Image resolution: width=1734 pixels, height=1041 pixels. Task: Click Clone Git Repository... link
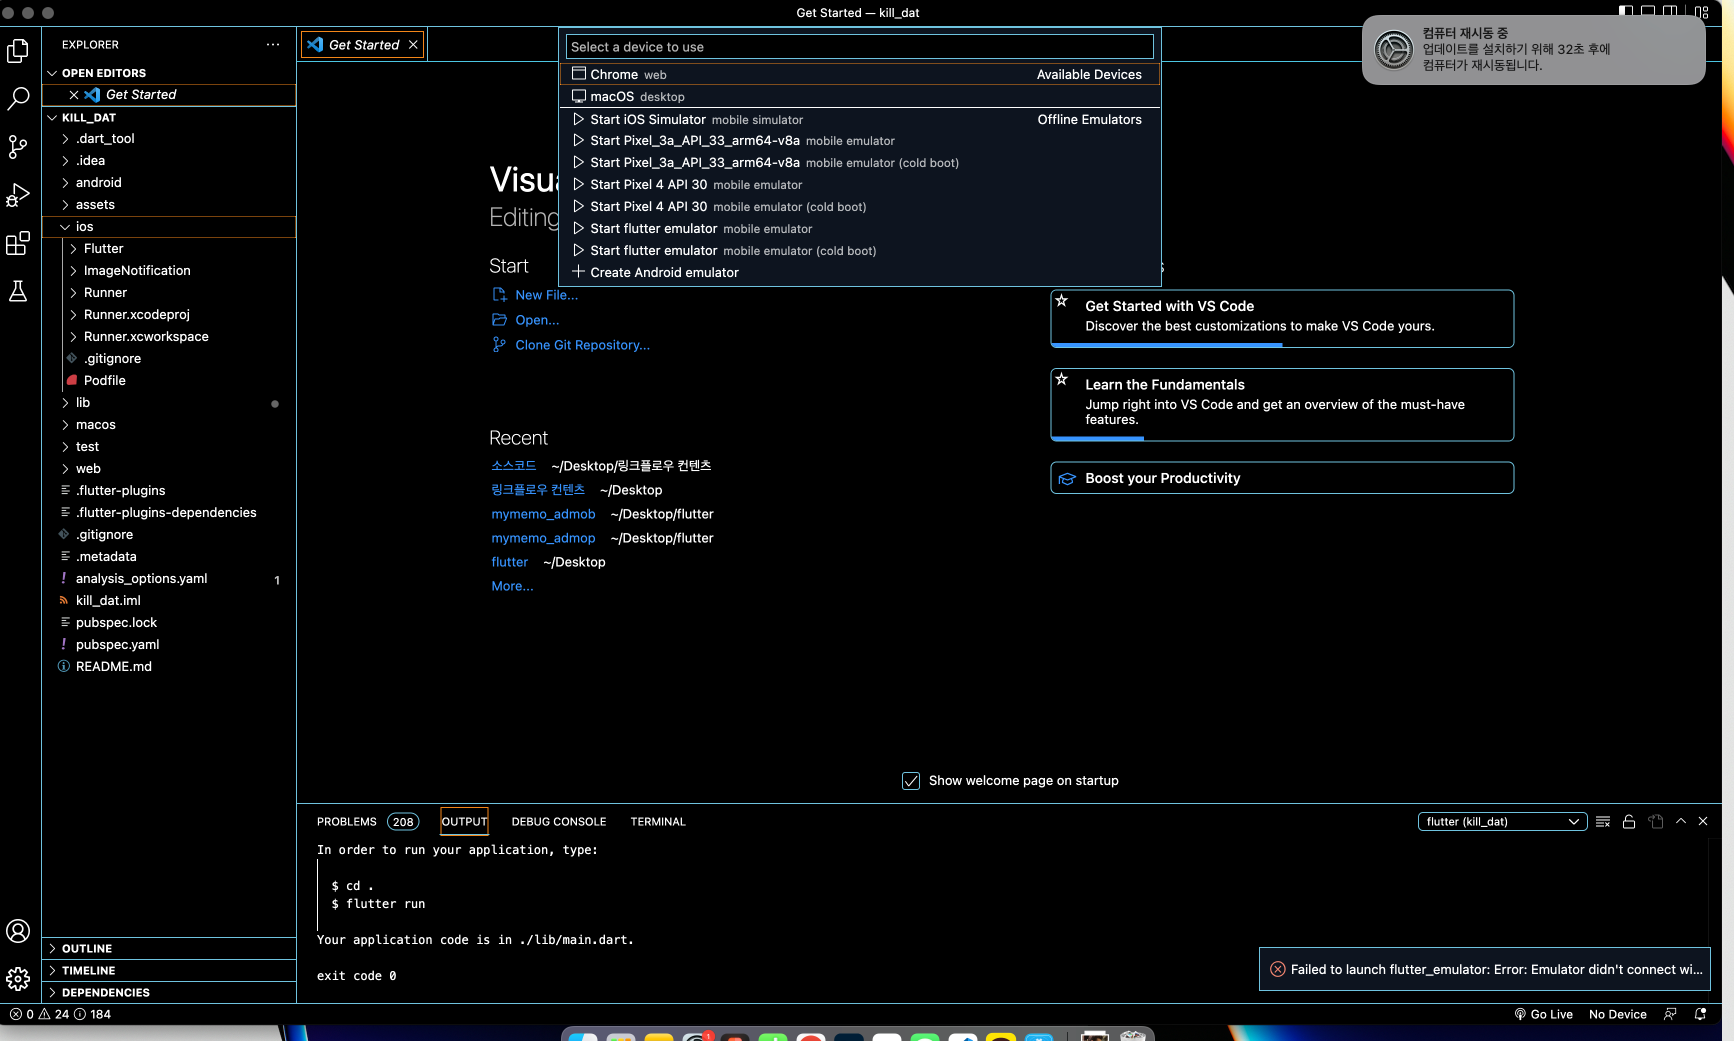[583, 345]
